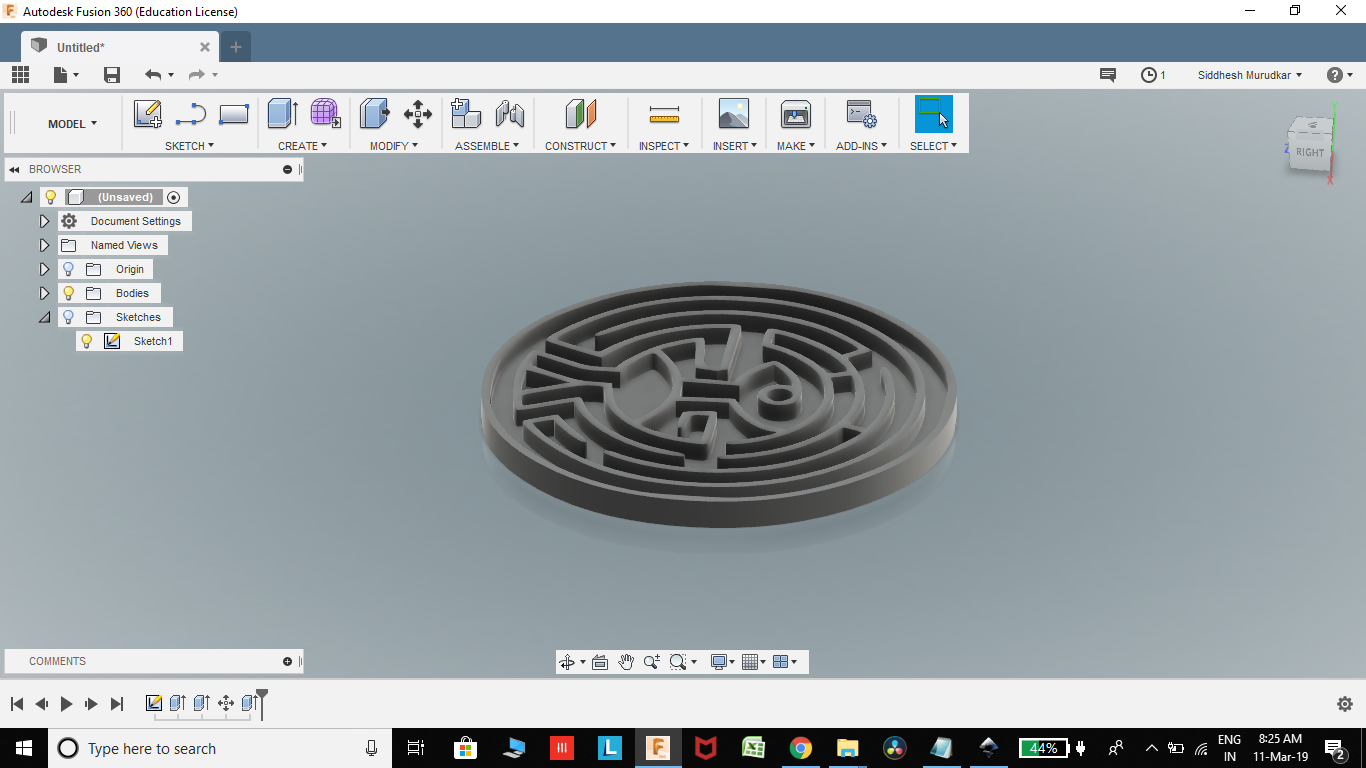The image size is (1366, 768).
Task: Click the Insert image icon above INSERT
Action: tap(734, 113)
